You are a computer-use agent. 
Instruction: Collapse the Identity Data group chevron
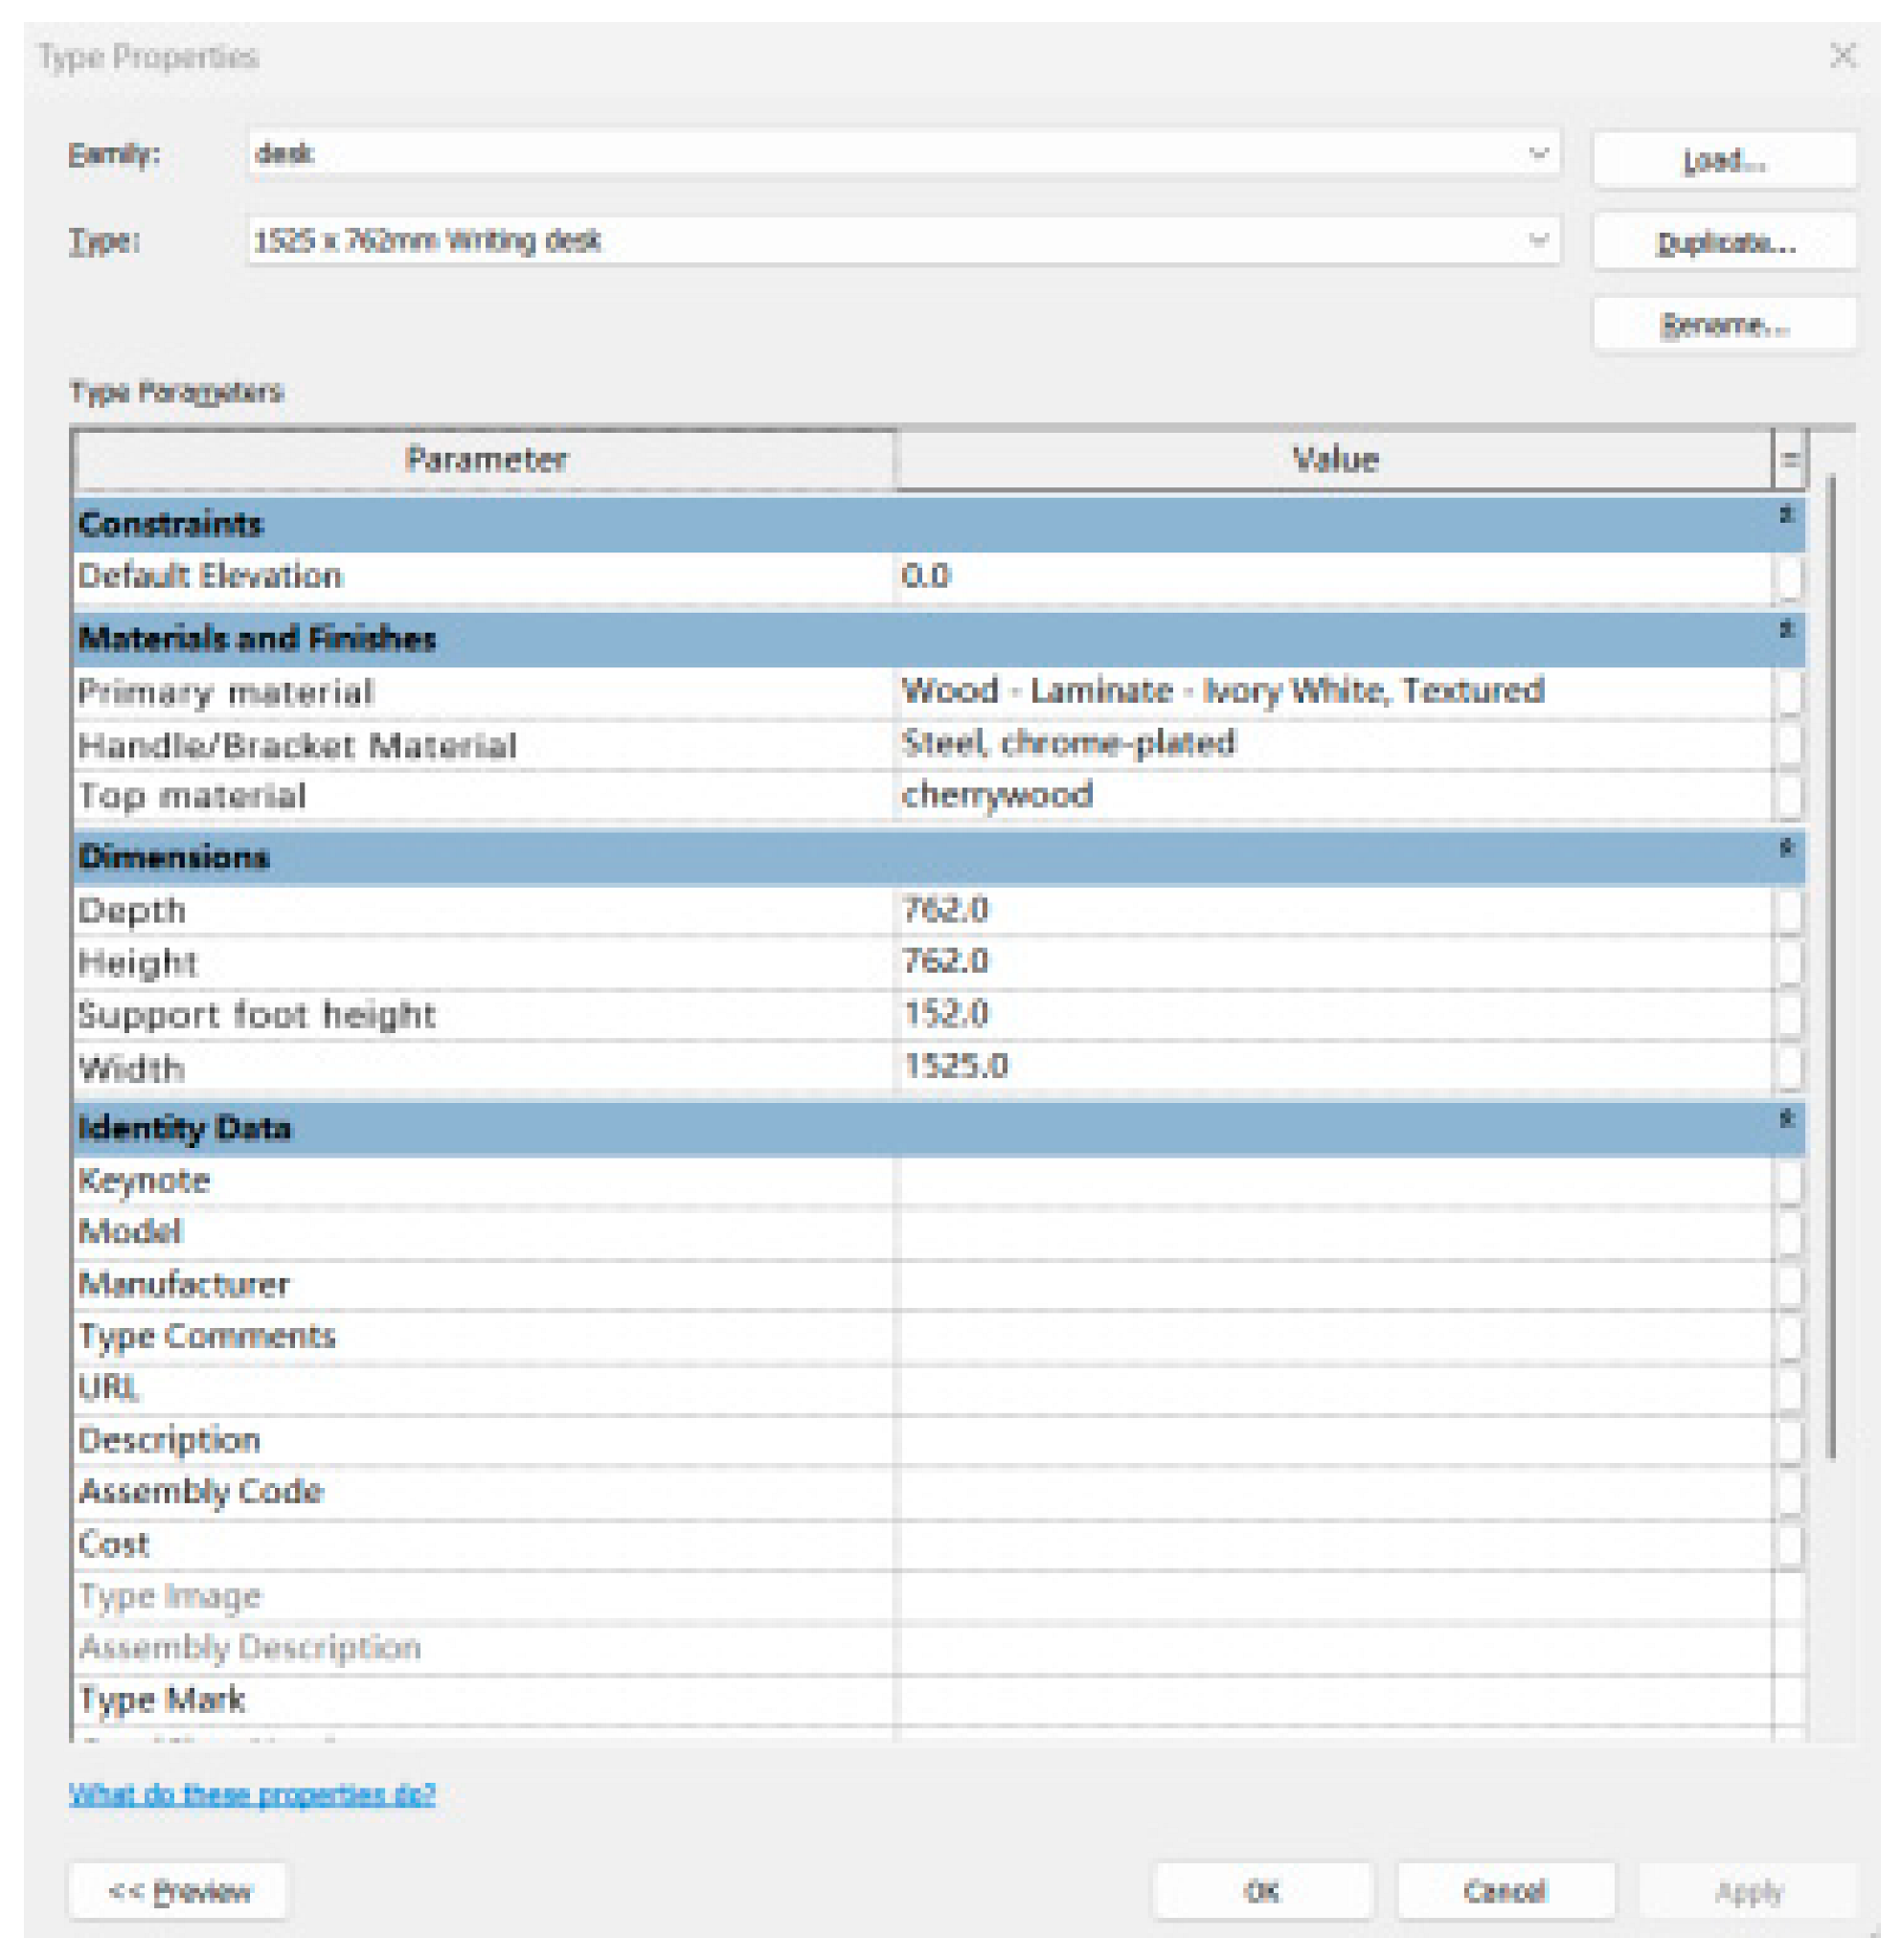coord(1786,1120)
